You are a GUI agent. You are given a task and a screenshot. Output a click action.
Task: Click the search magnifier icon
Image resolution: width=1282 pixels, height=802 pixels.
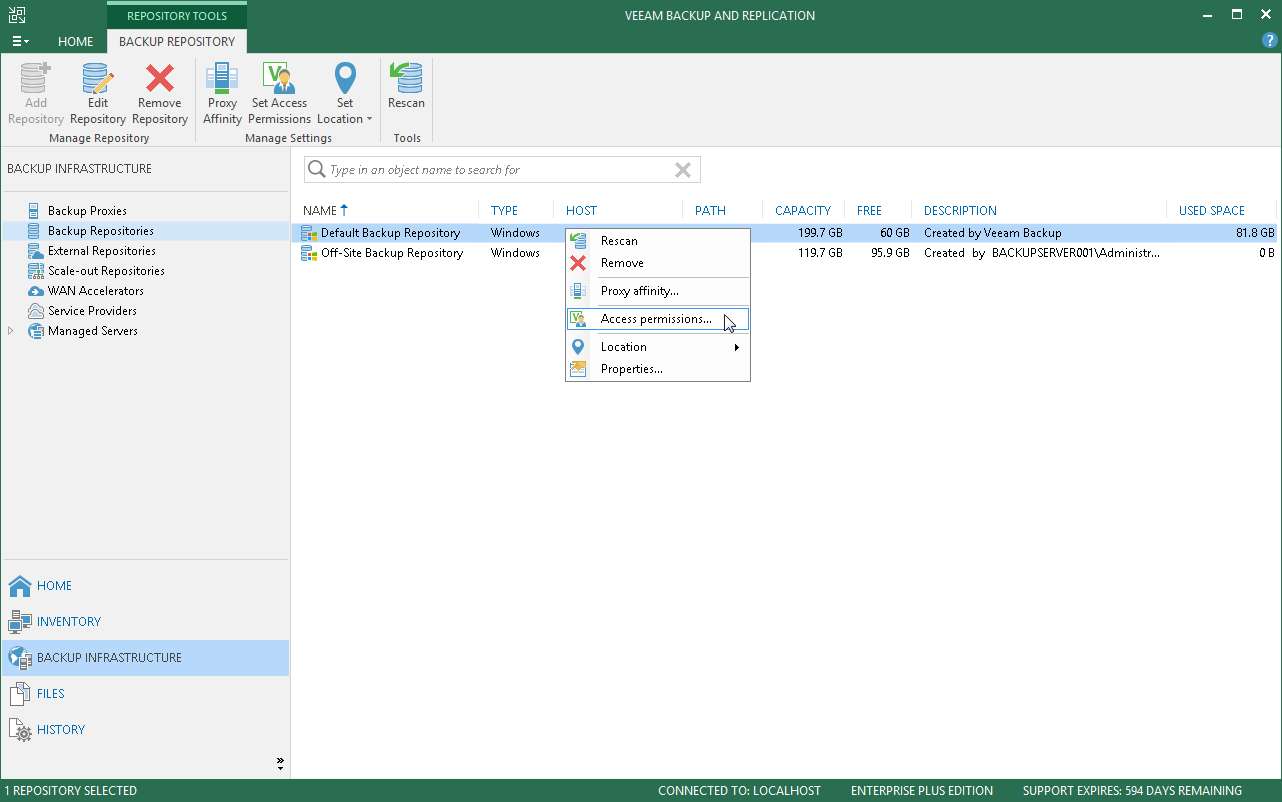point(317,170)
